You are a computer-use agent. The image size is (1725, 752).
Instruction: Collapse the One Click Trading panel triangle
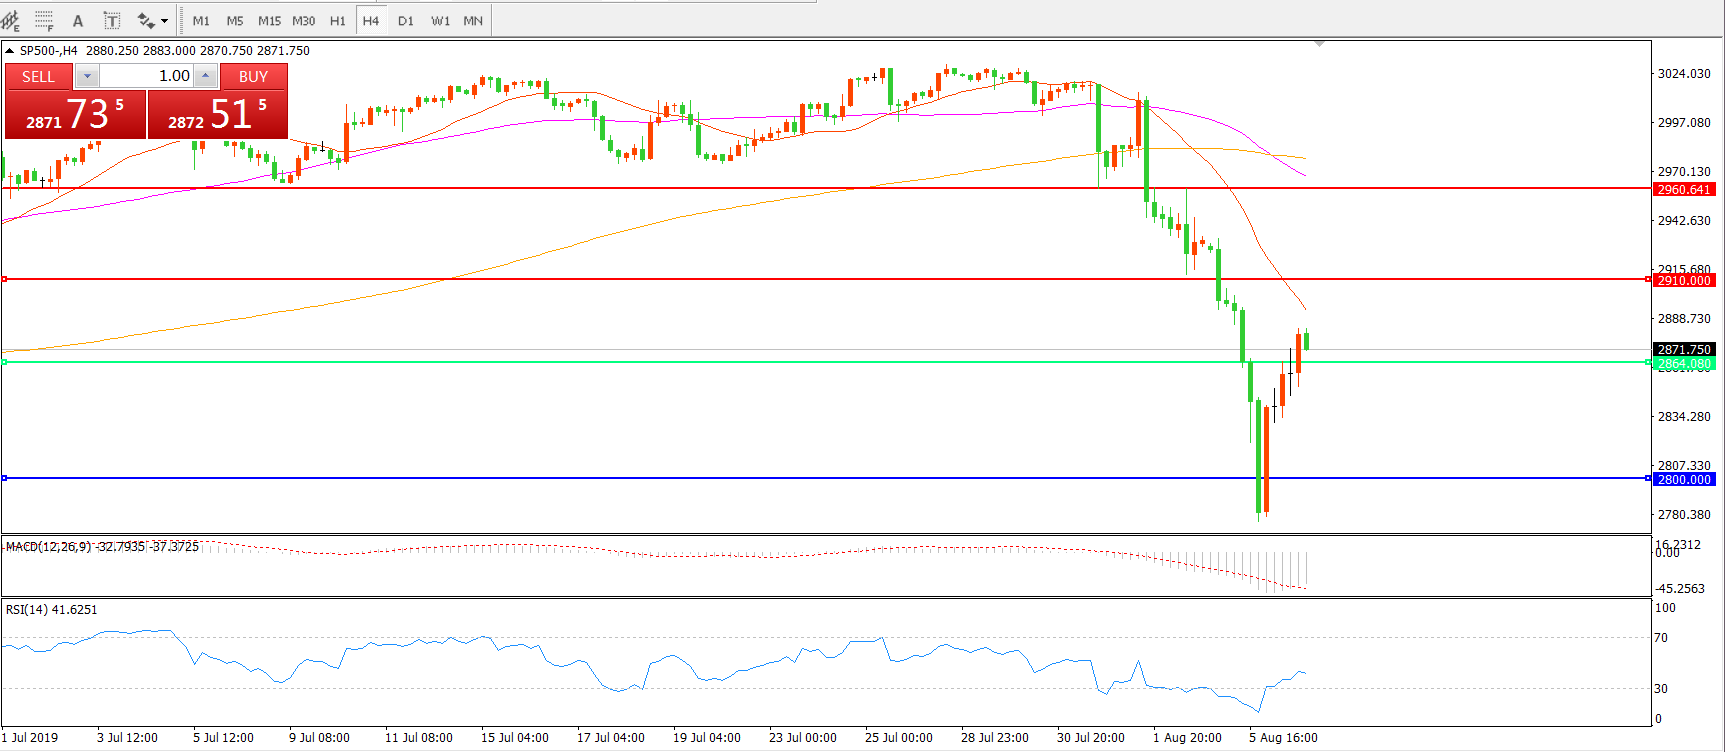10,50
